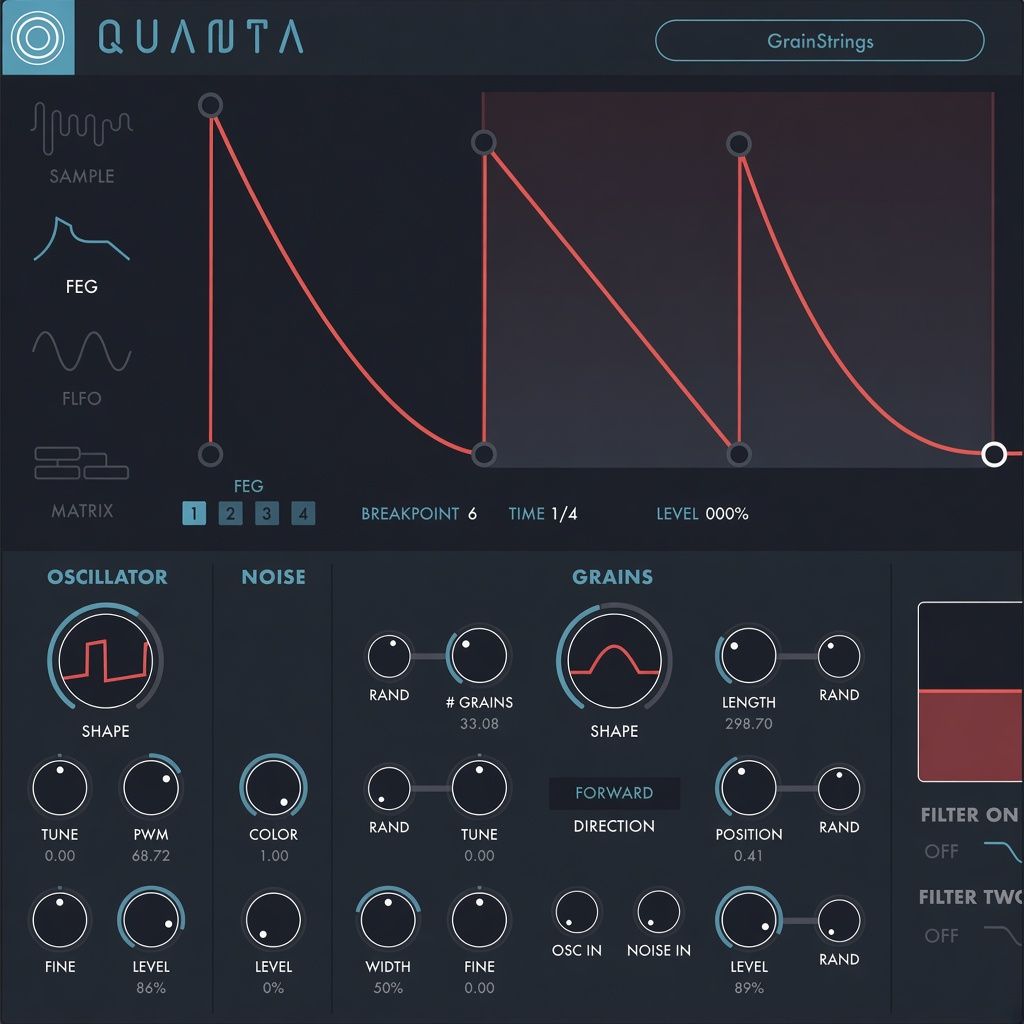Click the grains LENGTH knob
1024x1024 pixels.
(748, 655)
